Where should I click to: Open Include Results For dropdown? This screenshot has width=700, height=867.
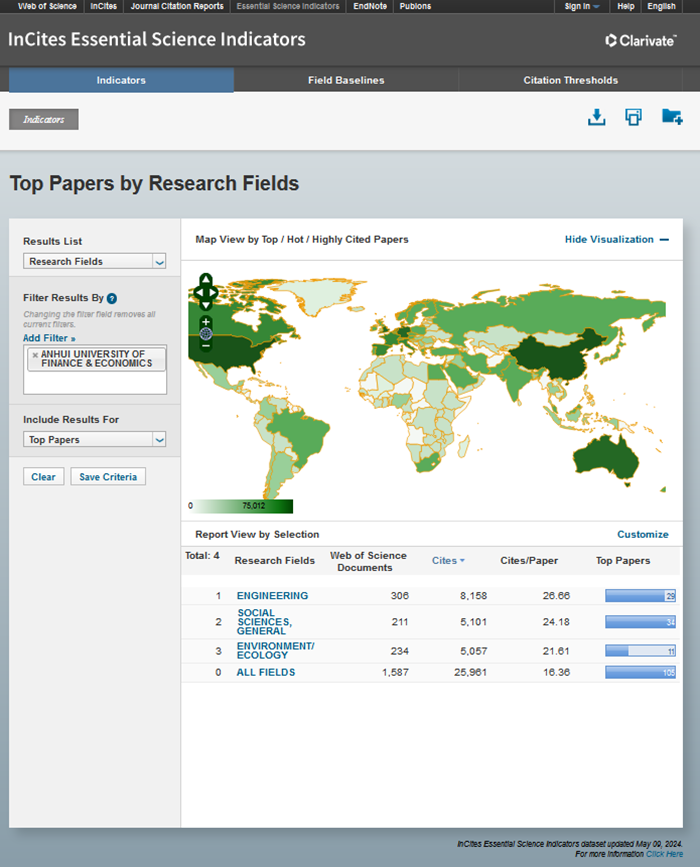tap(95, 439)
